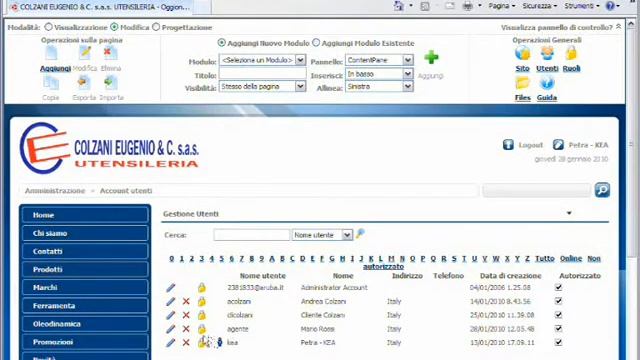Filter users by letter A
The height and width of the screenshot is (360, 640).
pos(272,258)
